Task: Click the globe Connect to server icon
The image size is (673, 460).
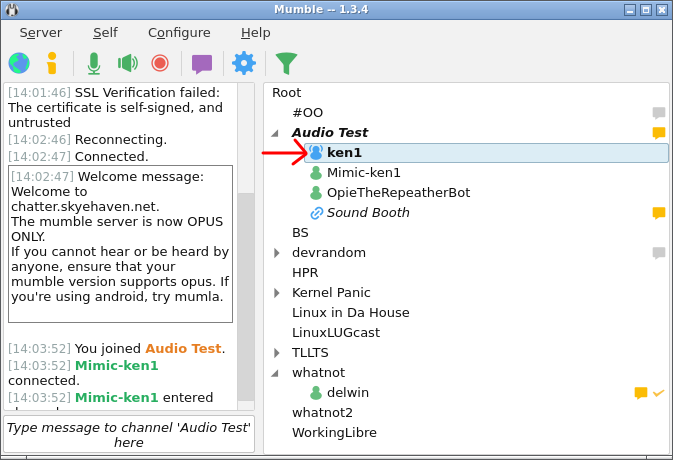Action: click(x=19, y=63)
